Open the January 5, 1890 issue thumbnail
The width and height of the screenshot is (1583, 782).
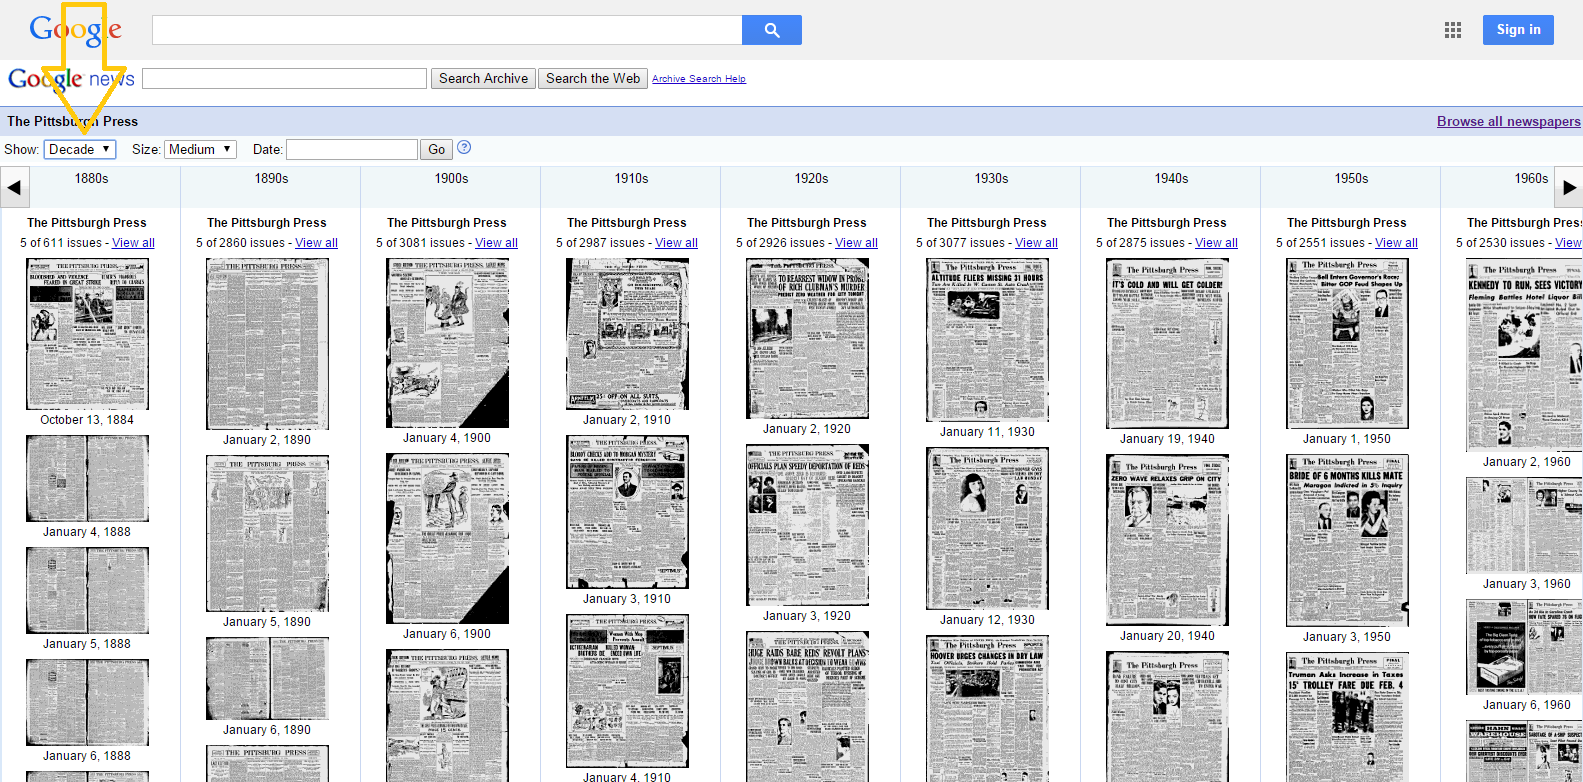[x=267, y=533]
